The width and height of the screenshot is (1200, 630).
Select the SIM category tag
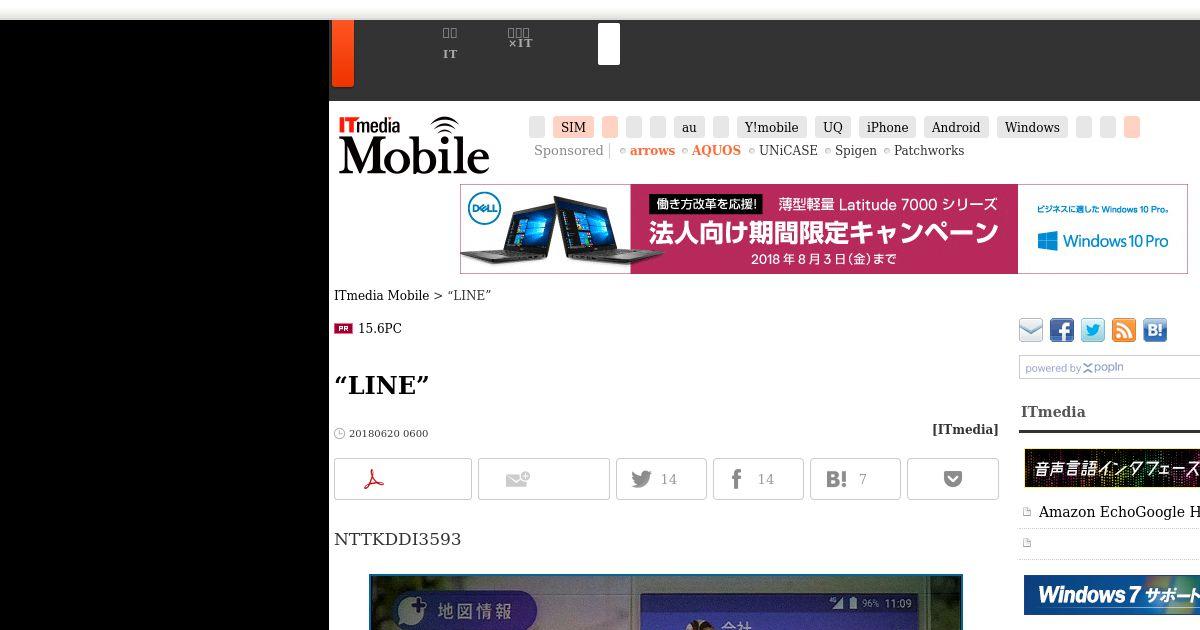[x=573, y=127]
